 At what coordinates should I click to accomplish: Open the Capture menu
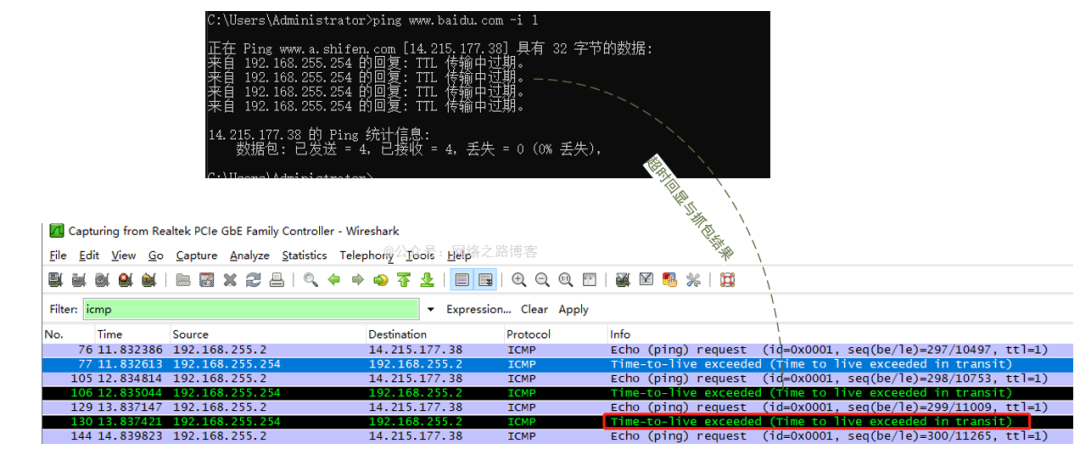[196, 255]
